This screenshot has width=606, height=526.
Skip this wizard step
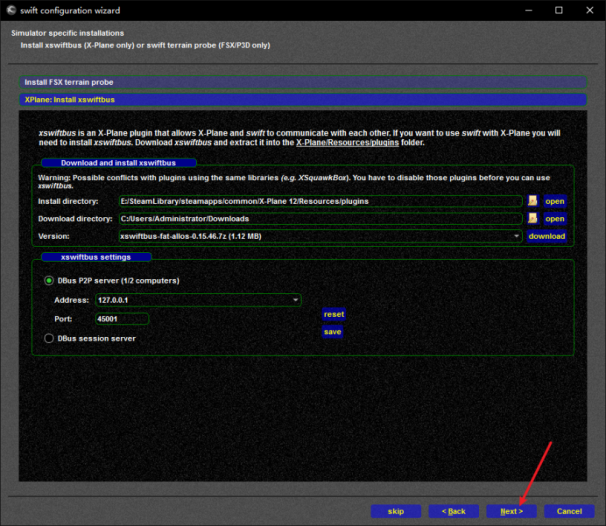click(396, 511)
